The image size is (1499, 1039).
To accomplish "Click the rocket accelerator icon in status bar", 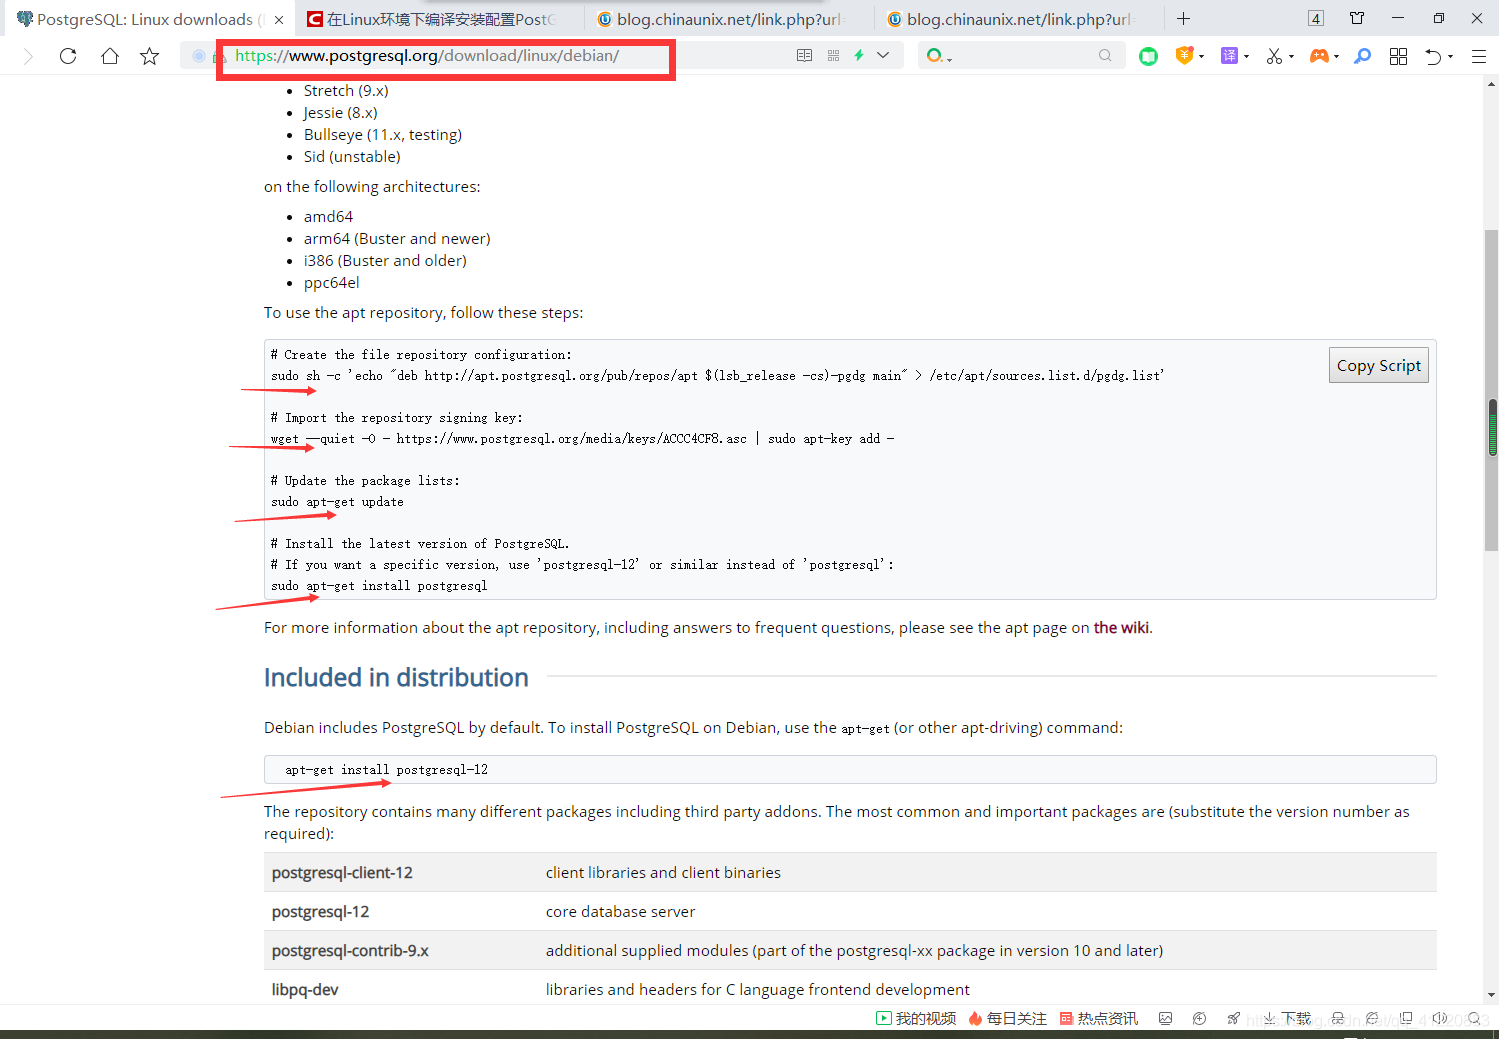I will click(x=1233, y=1018).
